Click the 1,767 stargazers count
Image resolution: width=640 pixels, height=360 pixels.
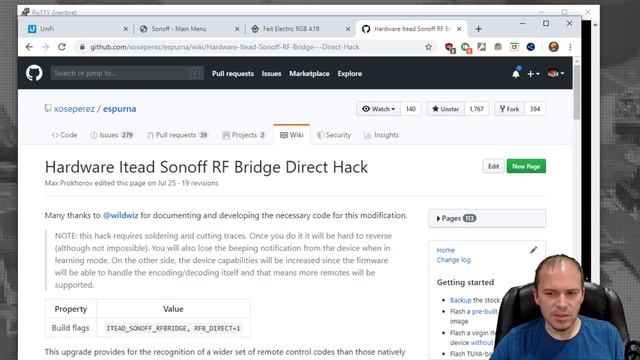coord(476,109)
